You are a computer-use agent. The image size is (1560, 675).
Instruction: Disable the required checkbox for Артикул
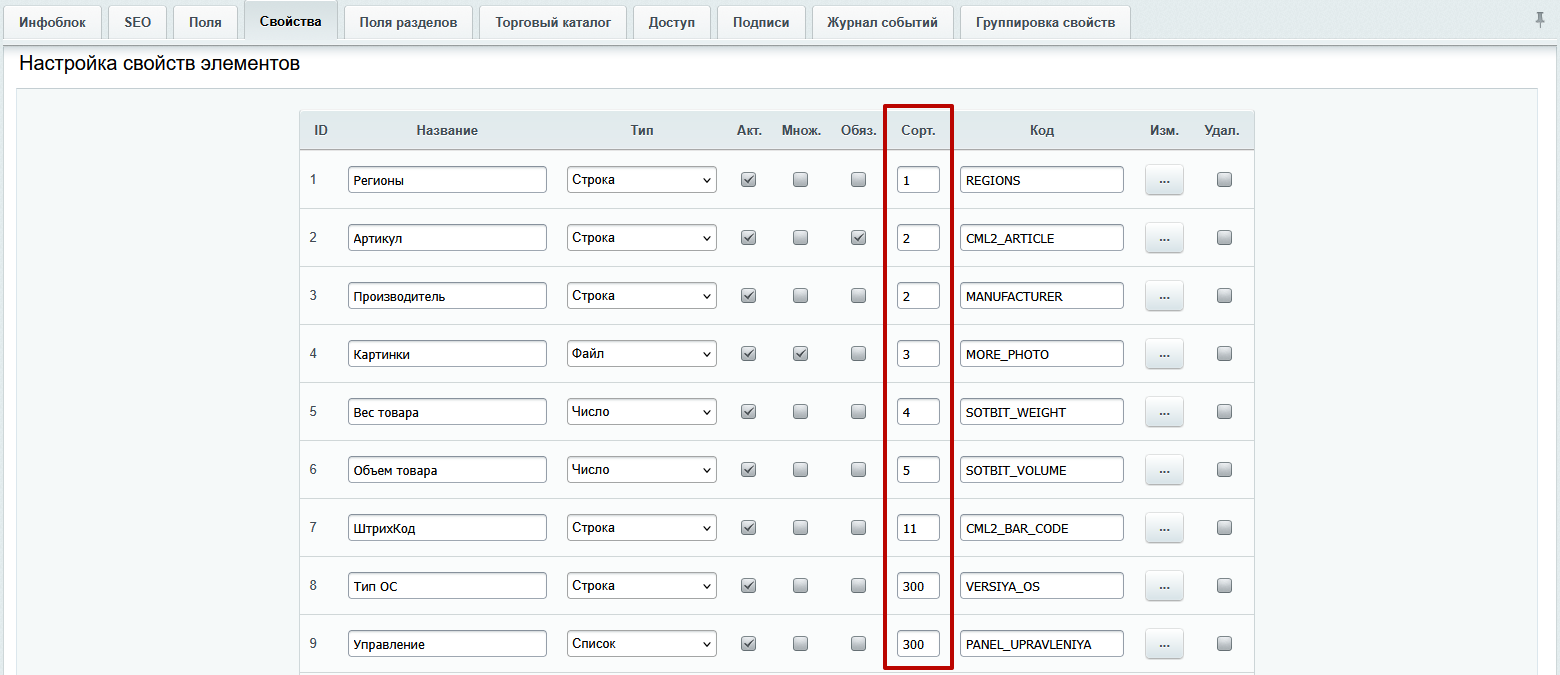coord(858,237)
